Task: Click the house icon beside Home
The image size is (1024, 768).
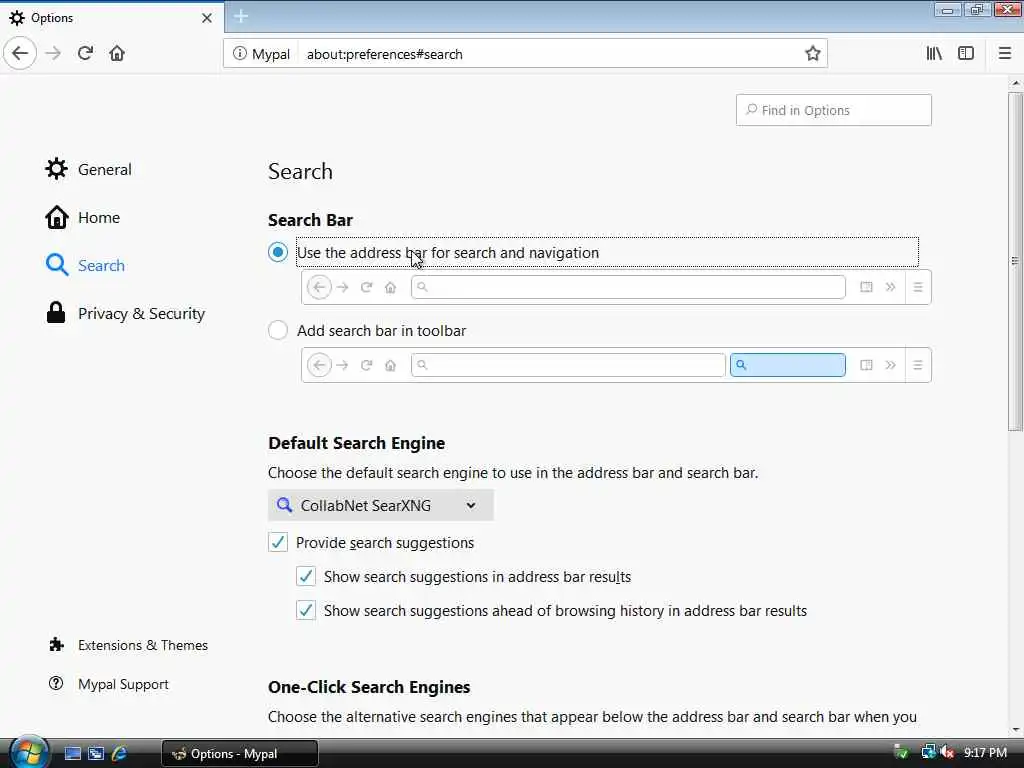Action: point(57,217)
